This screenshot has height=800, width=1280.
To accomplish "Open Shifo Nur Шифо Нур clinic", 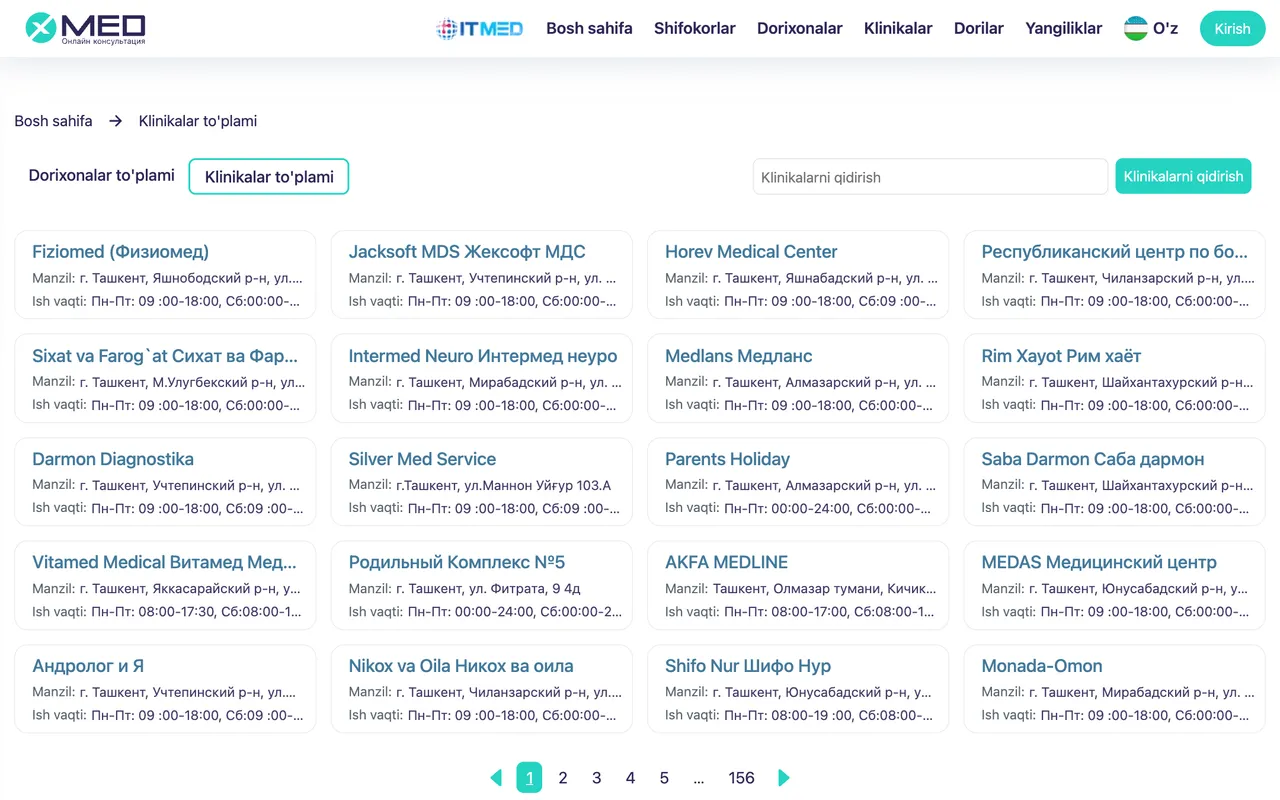I will click(798, 689).
